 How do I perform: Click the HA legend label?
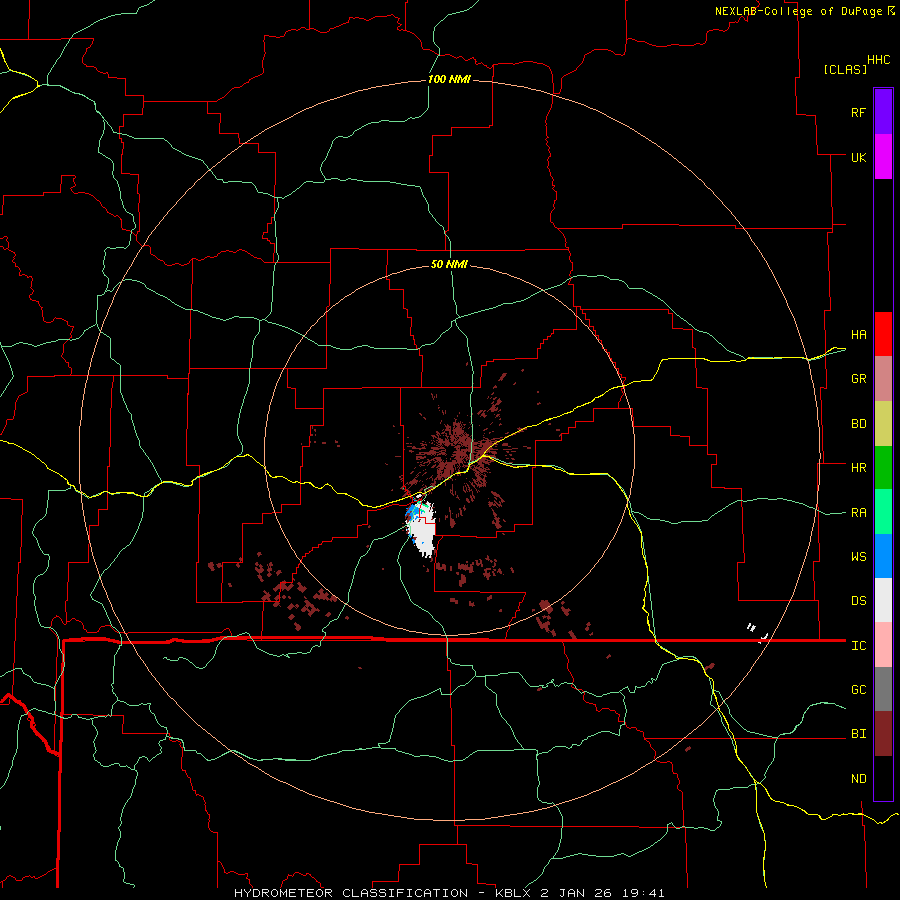pyautogui.click(x=858, y=334)
